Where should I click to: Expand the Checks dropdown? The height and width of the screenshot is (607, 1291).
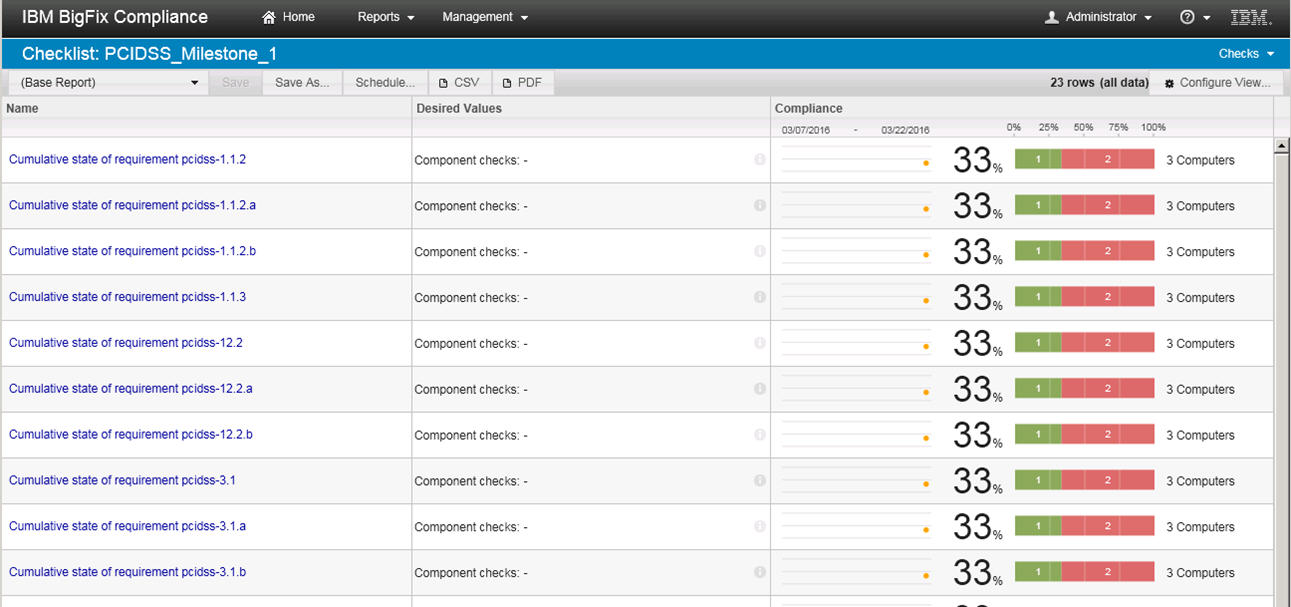(x=1244, y=53)
